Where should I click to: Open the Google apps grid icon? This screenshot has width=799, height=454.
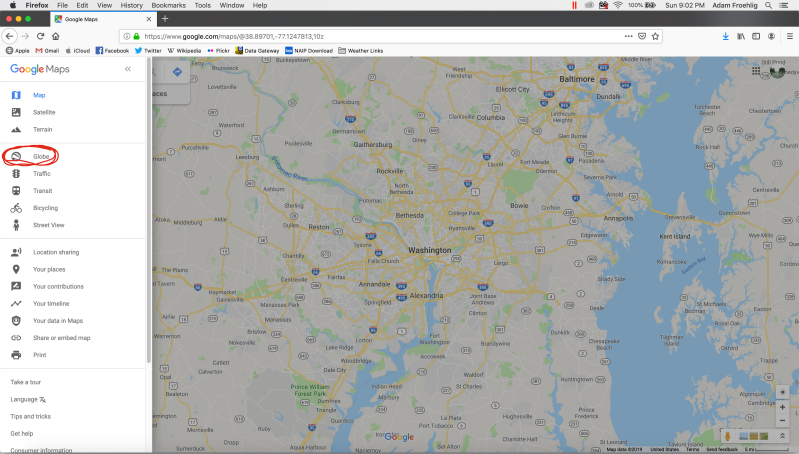tap(756, 71)
